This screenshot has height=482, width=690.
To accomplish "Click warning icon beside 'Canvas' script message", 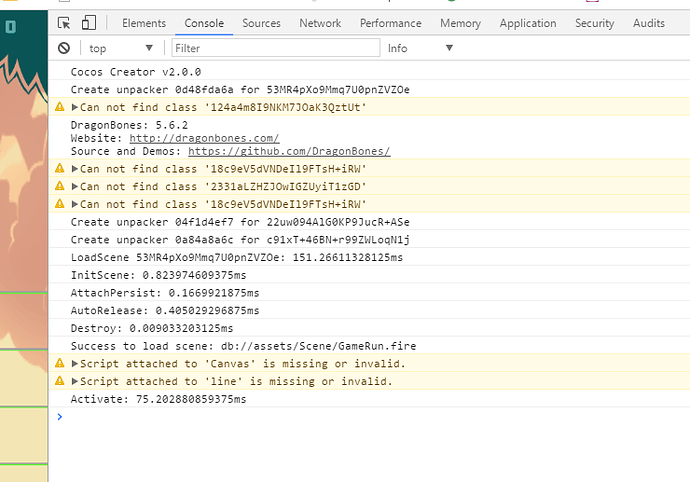I will point(60,364).
